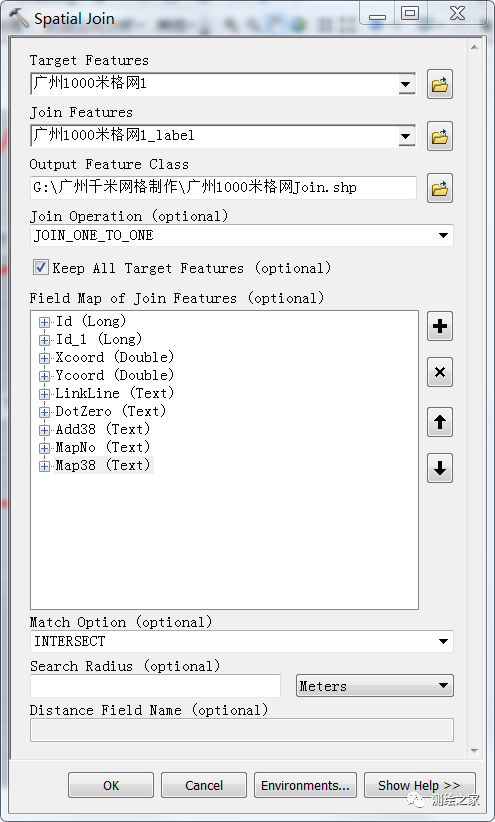The image size is (495, 822).
Task: Open Target Features dropdown list
Action: [x=406, y=84]
